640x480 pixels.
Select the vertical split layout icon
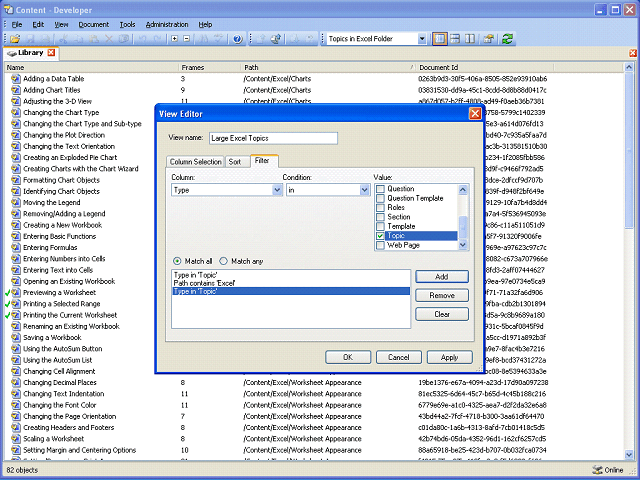click(x=470, y=39)
